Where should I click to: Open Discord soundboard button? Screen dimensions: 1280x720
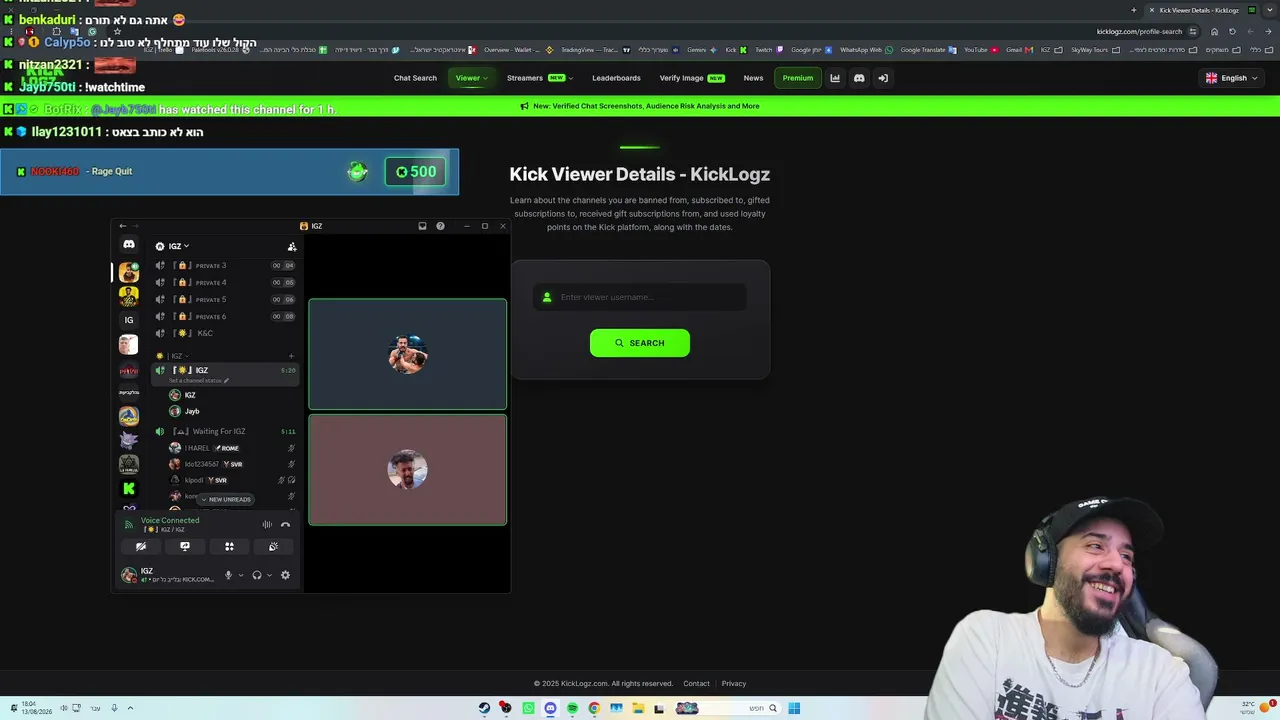[x=273, y=547]
